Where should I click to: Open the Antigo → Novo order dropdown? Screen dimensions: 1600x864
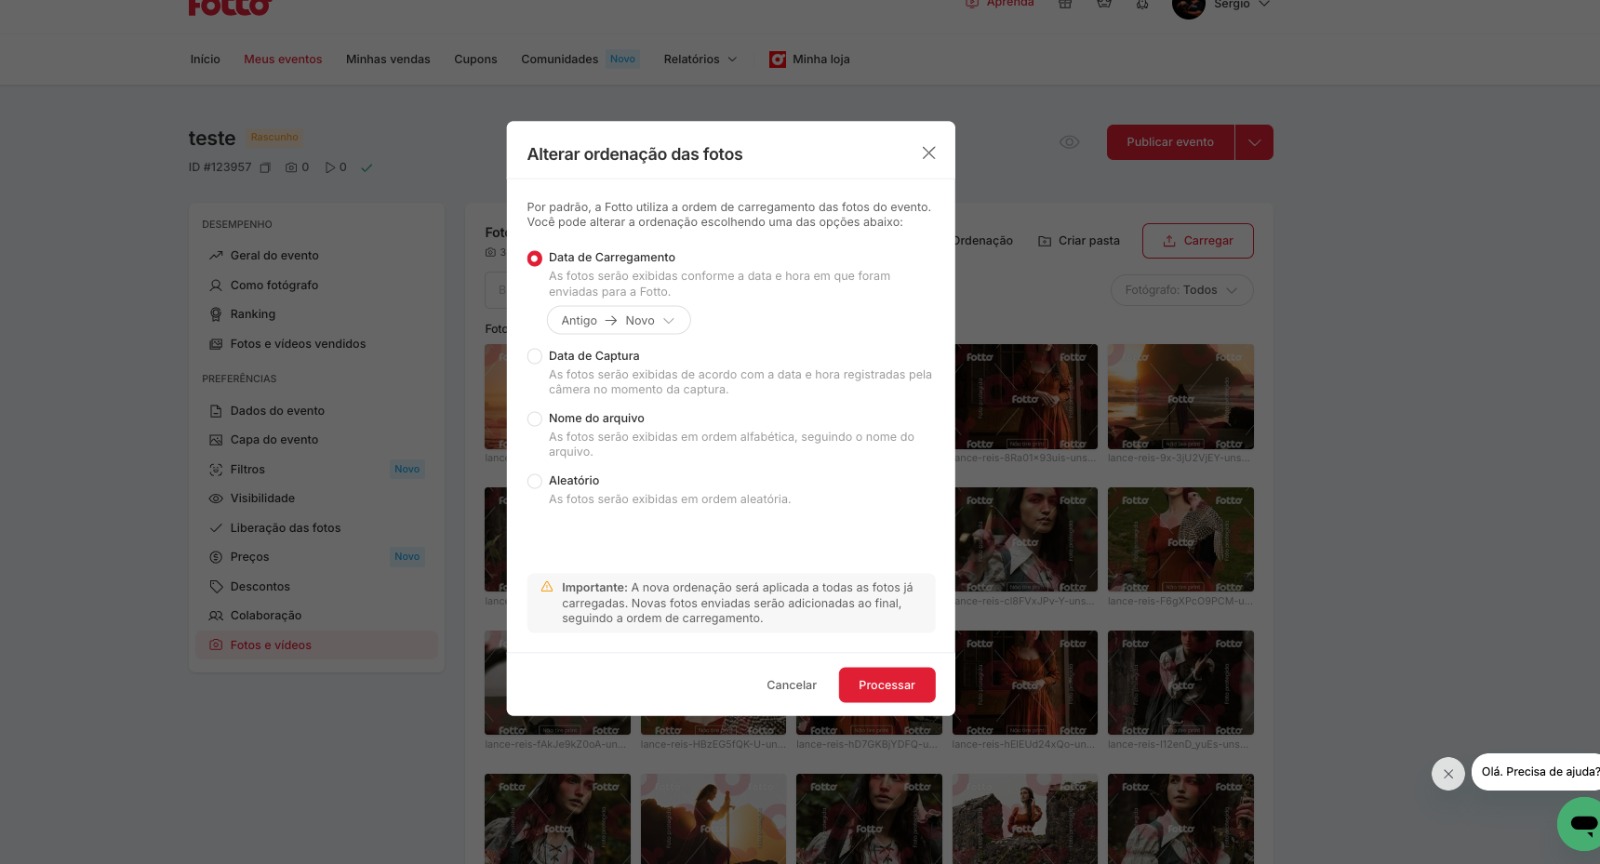pos(618,321)
